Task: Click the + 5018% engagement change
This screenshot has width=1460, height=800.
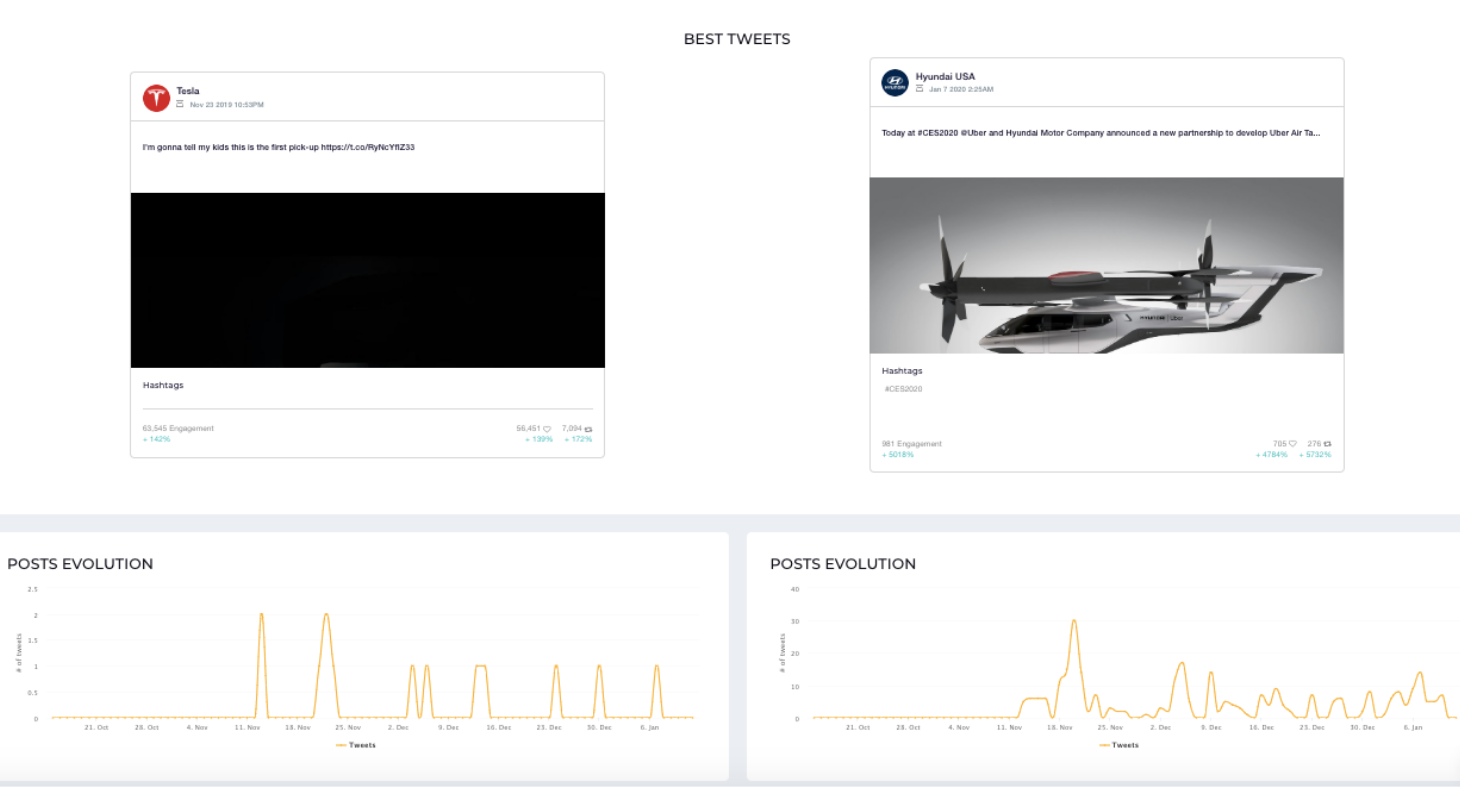Action: [898, 455]
